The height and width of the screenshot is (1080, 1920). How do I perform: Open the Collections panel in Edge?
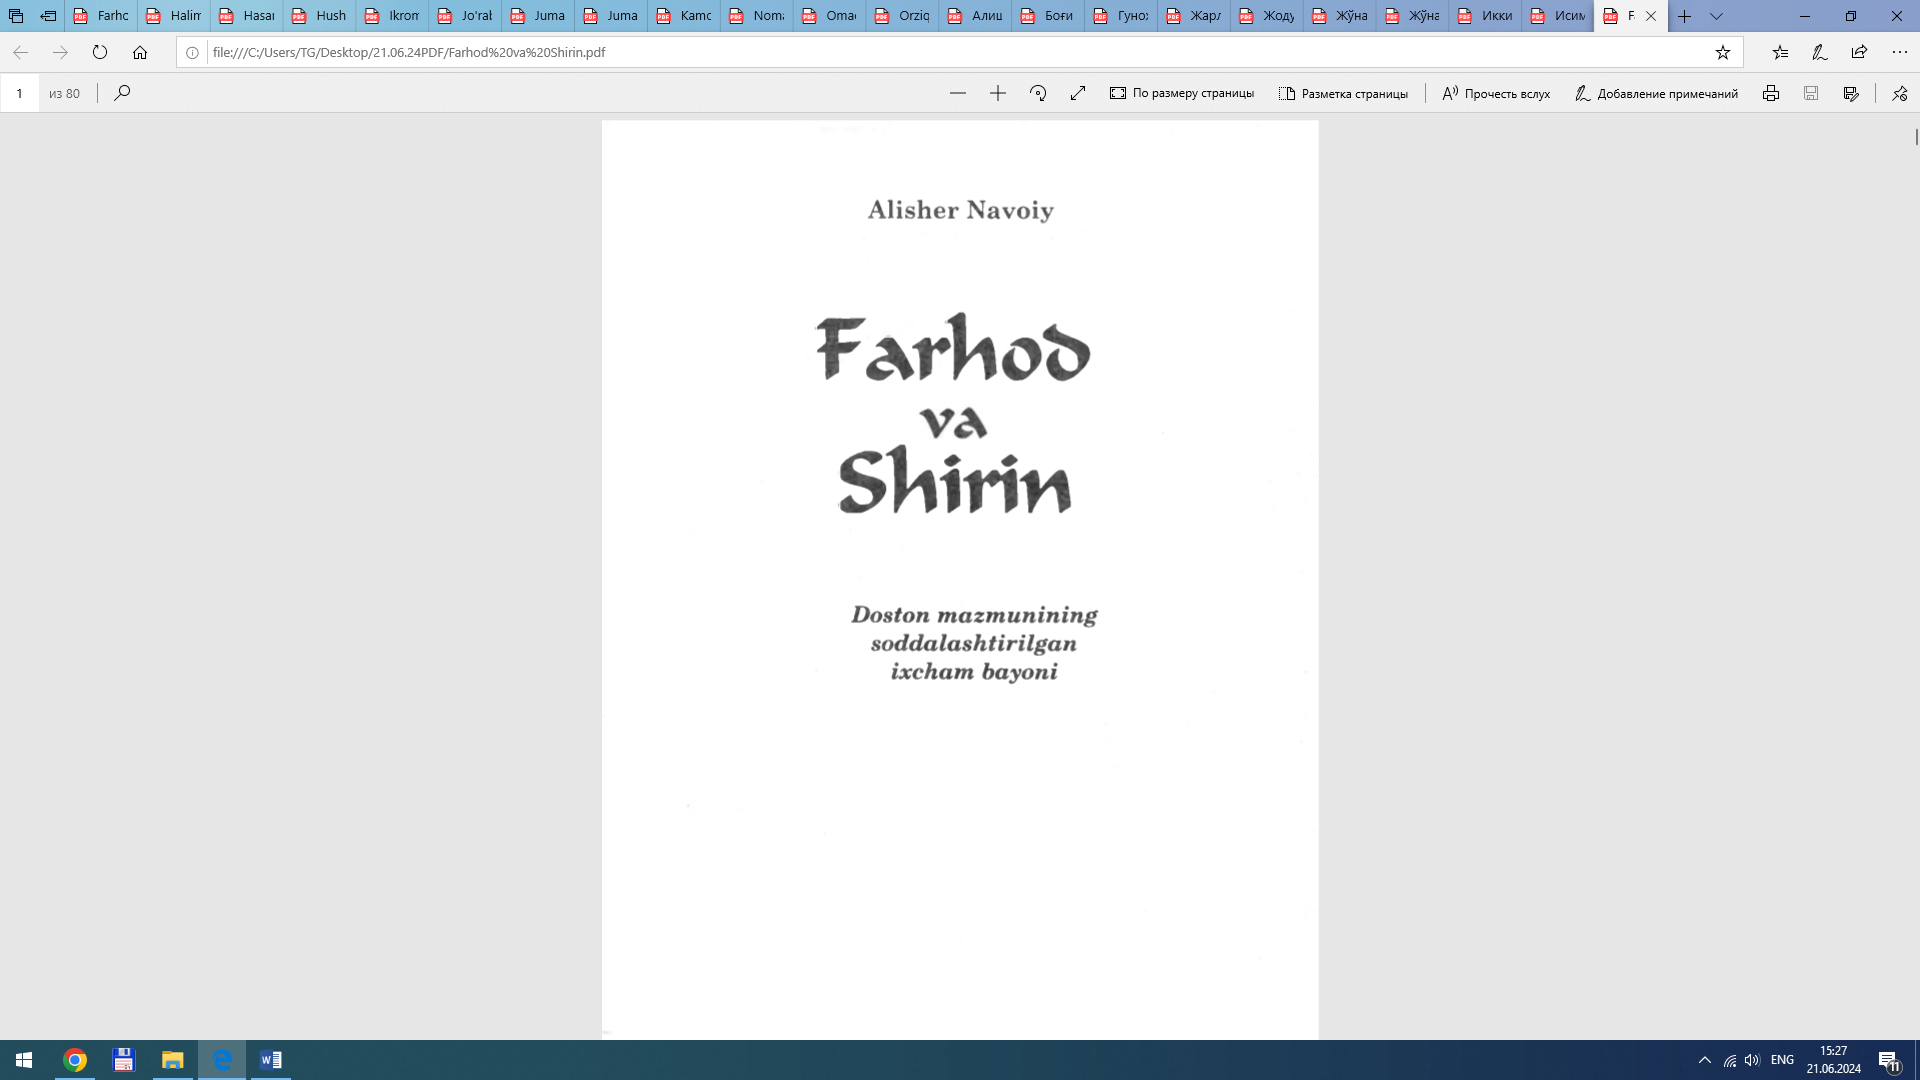[x=1780, y=52]
